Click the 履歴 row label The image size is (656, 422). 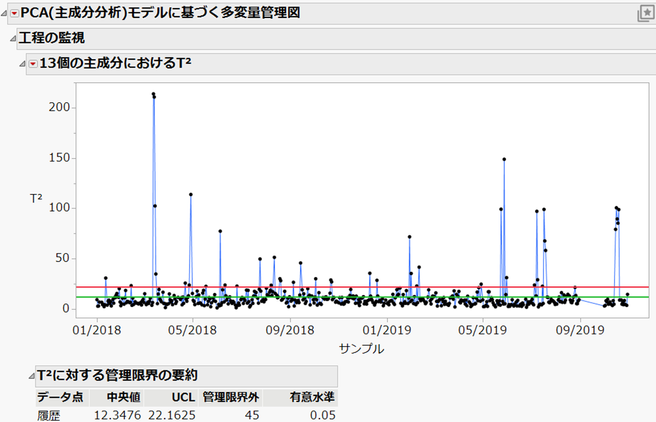(x=49, y=416)
